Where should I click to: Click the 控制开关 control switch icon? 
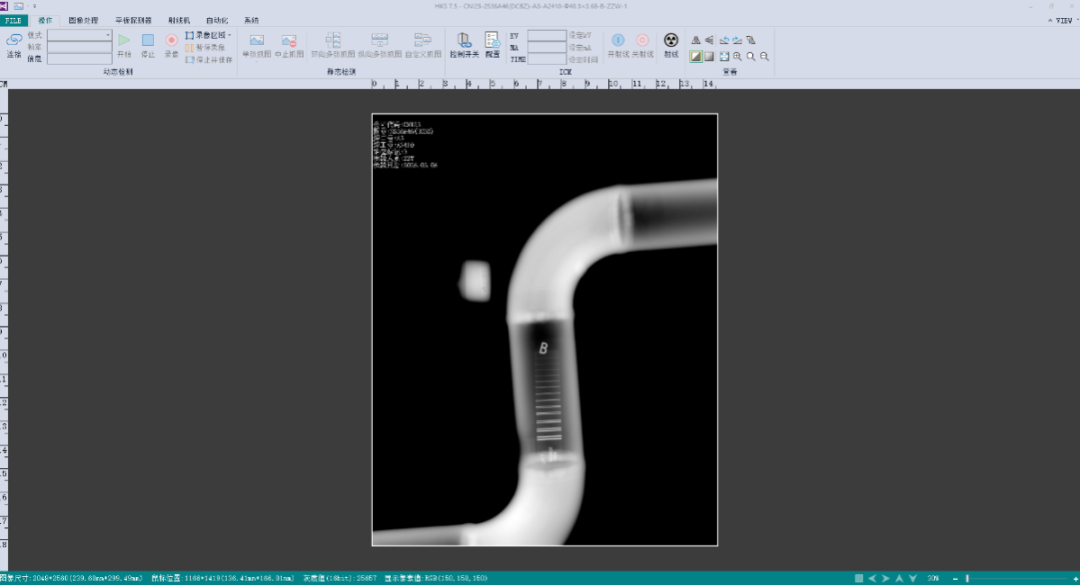pos(464,43)
